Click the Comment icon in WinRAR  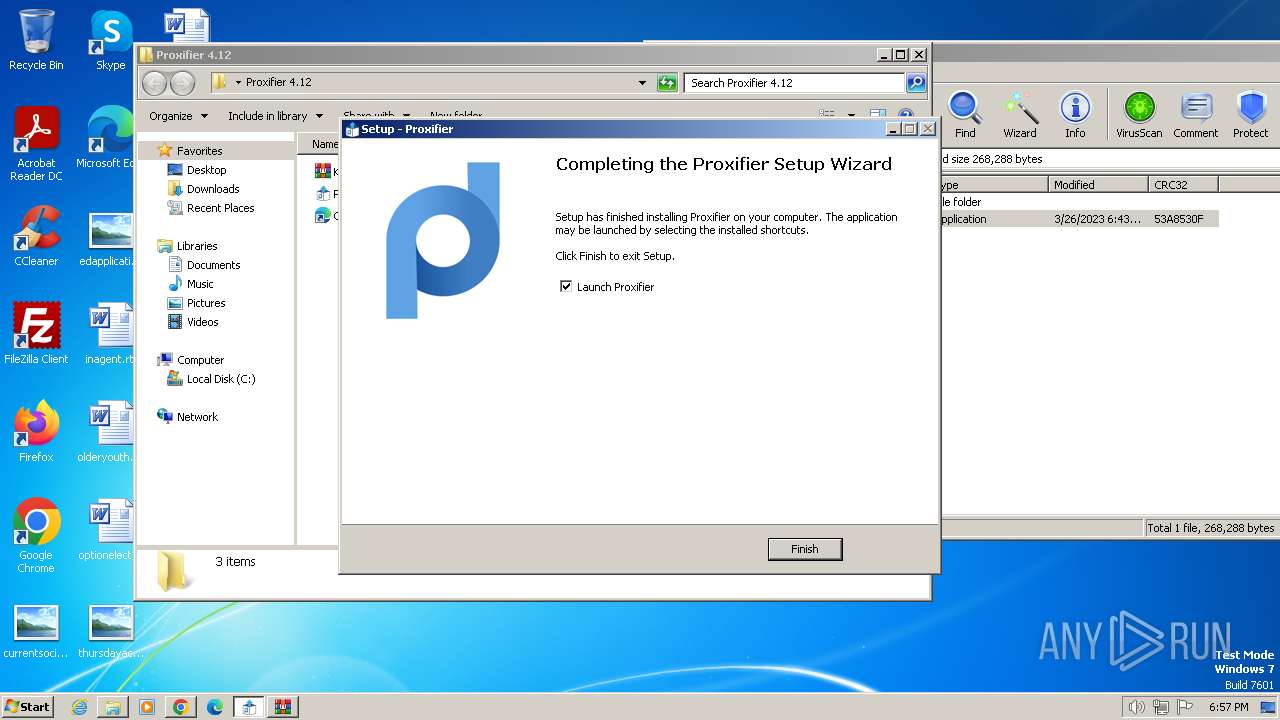(x=1195, y=115)
